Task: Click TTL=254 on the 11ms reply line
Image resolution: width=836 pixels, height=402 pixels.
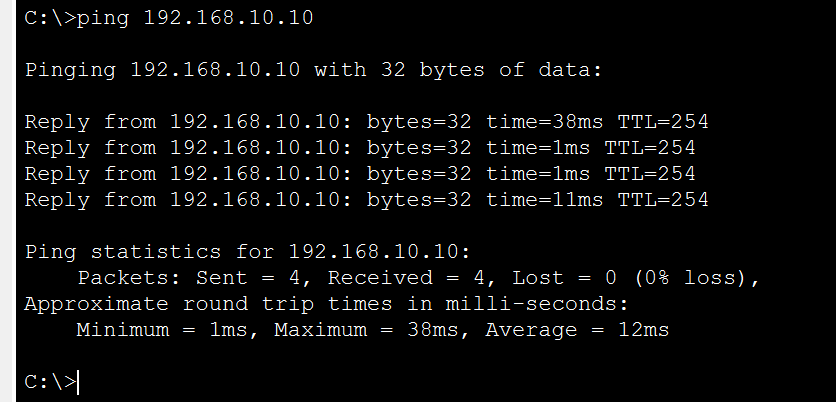Action: [x=663, y=199]
